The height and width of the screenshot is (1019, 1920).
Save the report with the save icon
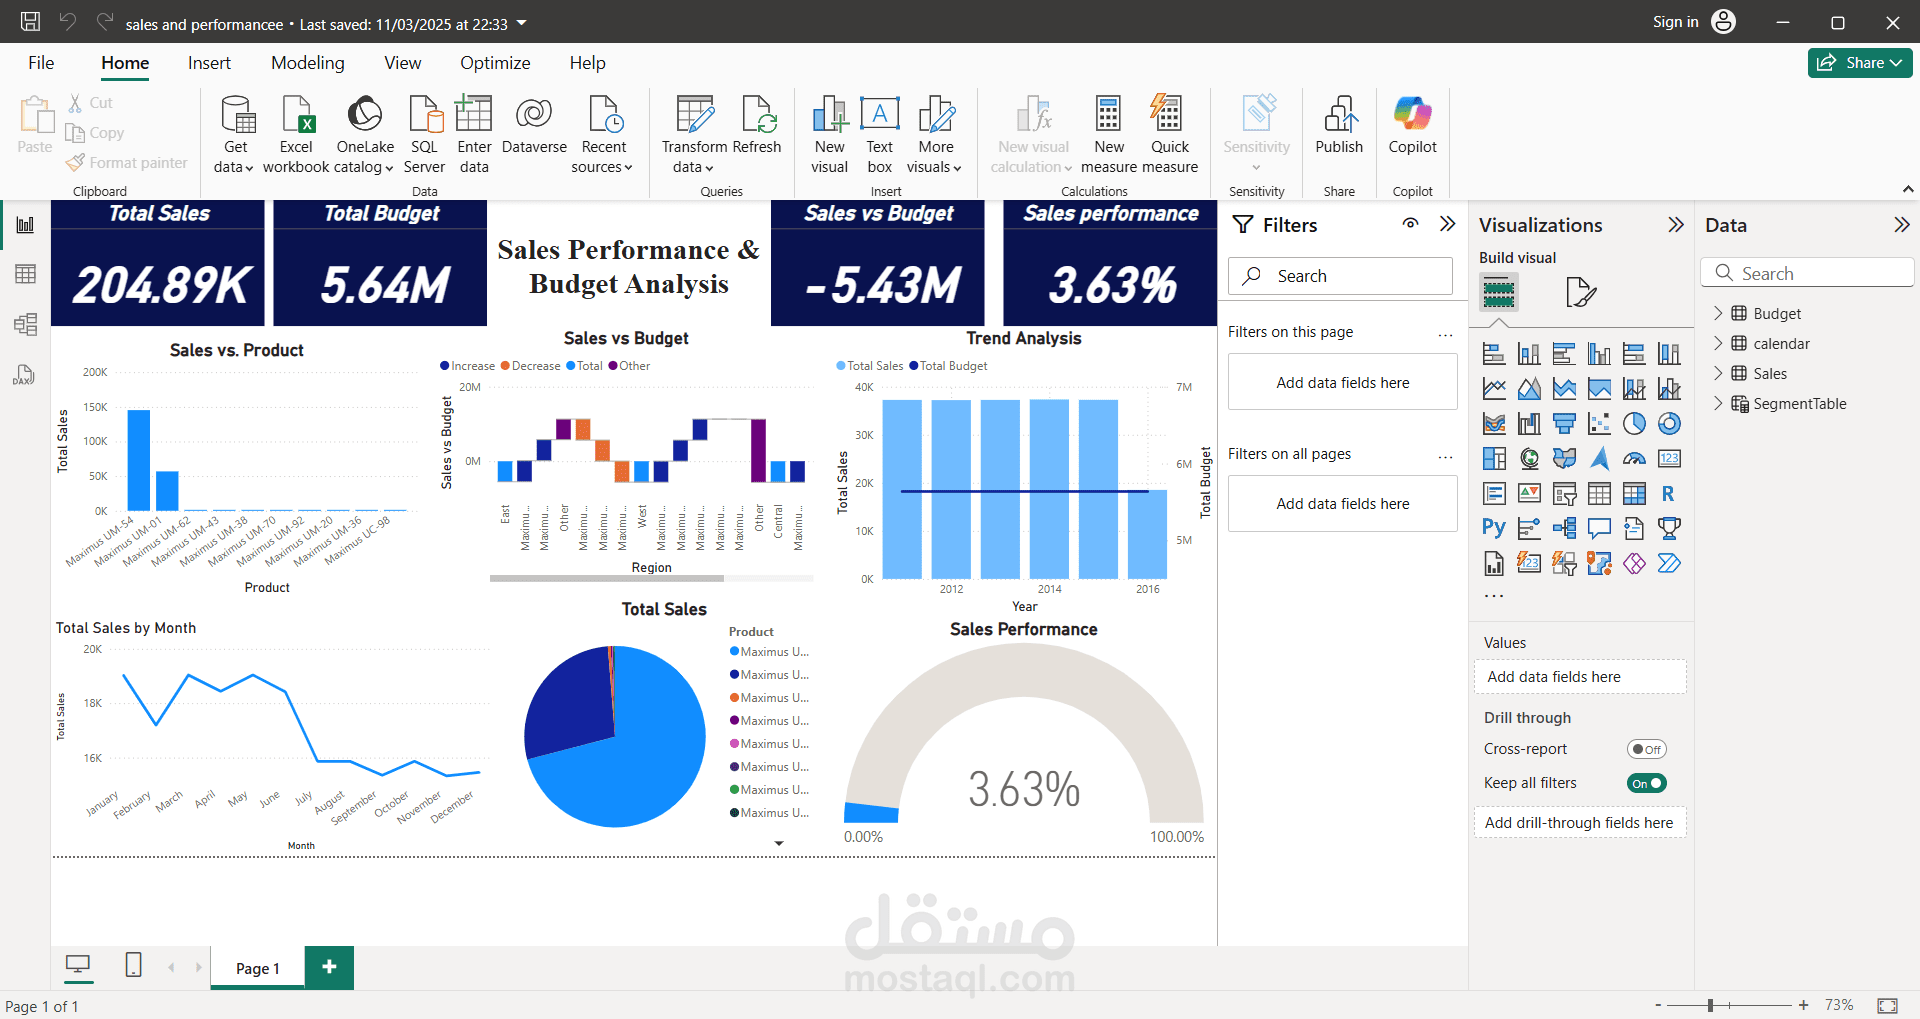(x=30, y=22)
